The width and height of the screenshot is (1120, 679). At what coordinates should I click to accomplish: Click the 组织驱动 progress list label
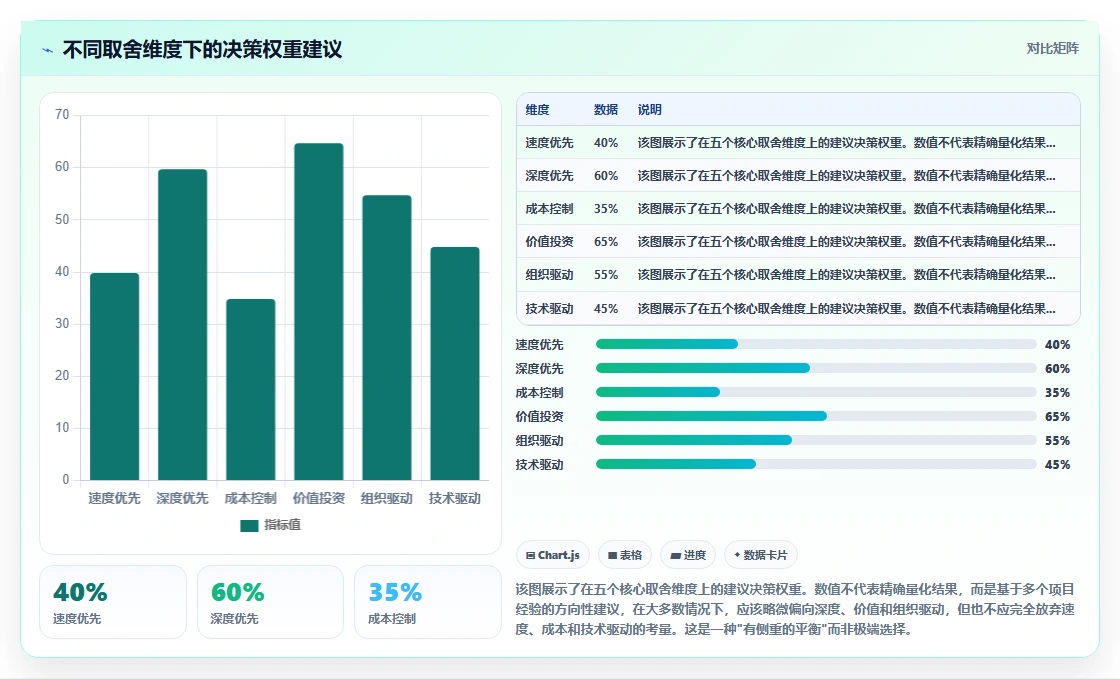539,441
